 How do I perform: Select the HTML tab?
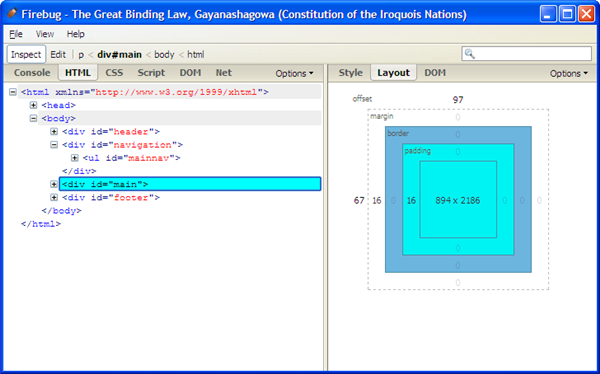pos(78,73)
